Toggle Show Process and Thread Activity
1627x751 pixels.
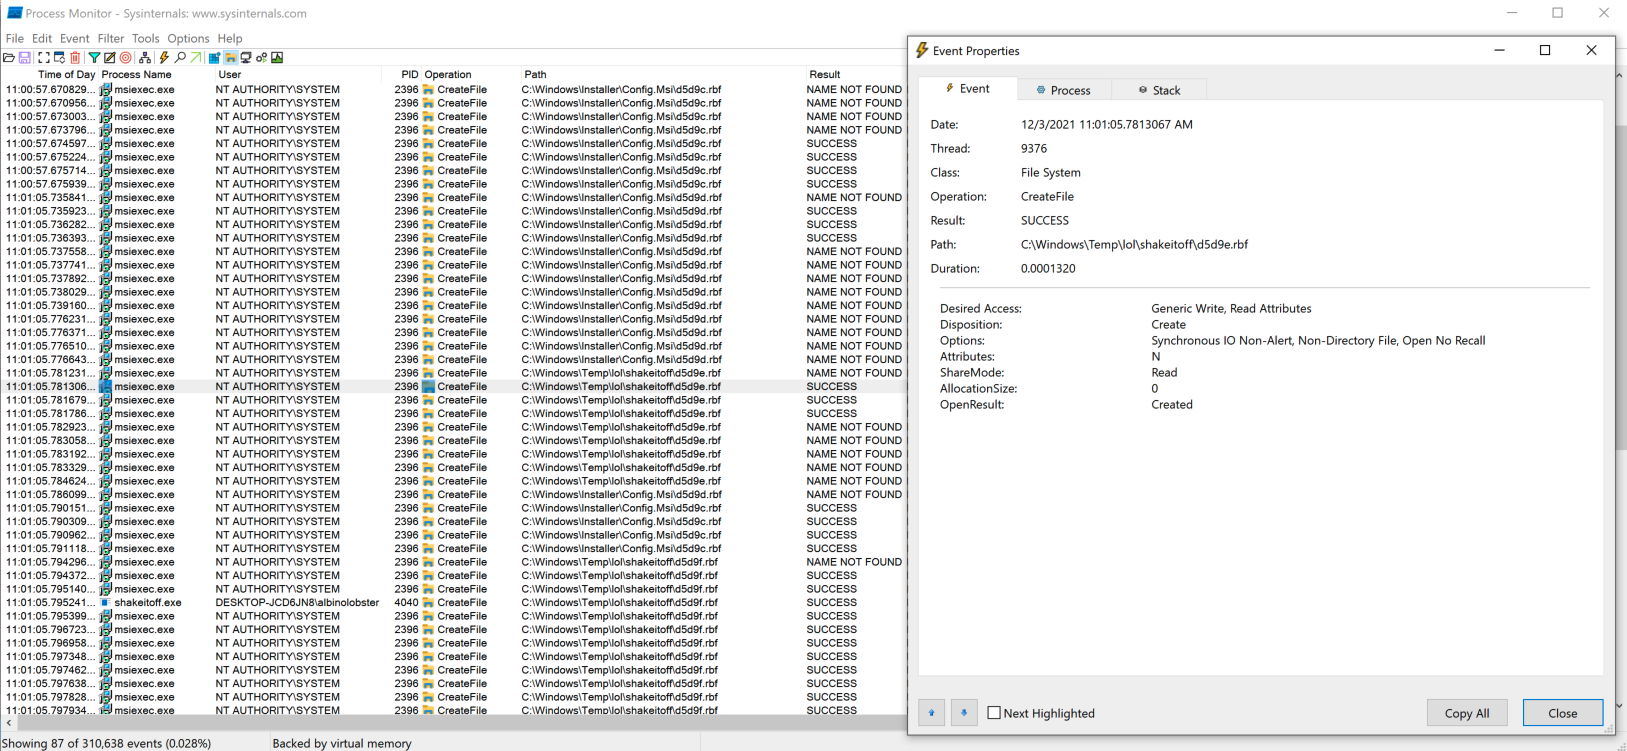coord(262,58)
